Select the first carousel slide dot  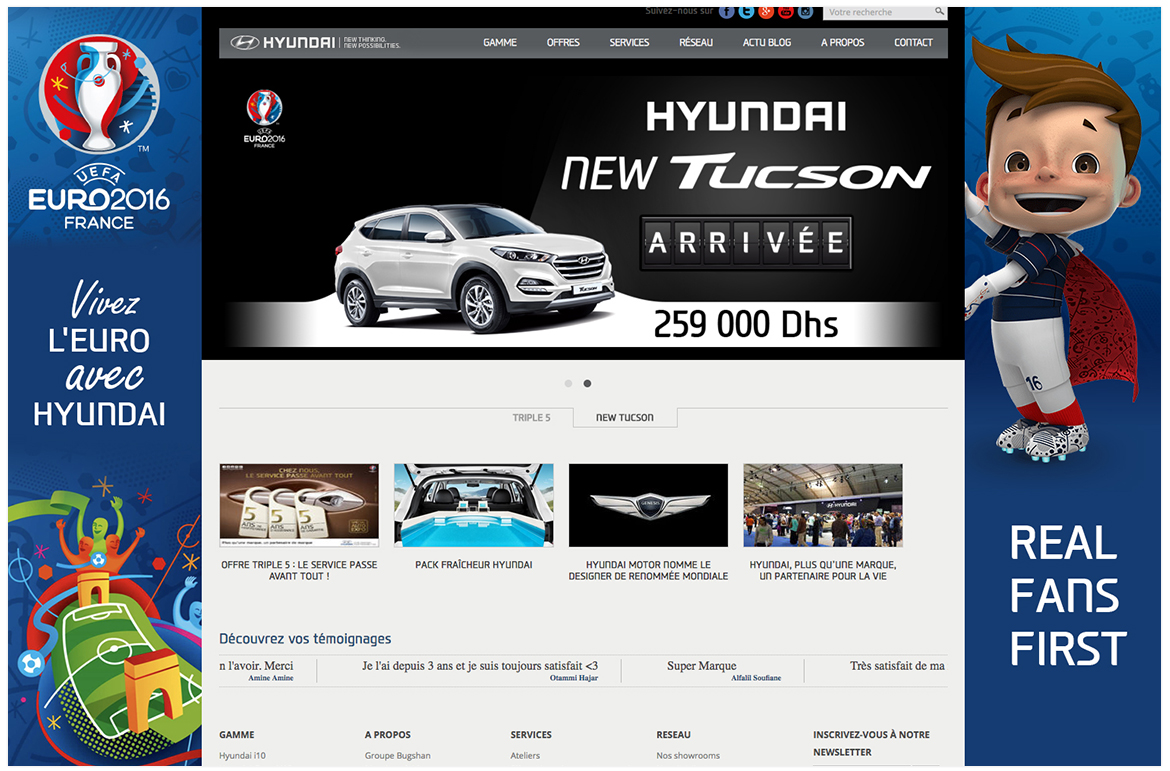tap(568, 383)
